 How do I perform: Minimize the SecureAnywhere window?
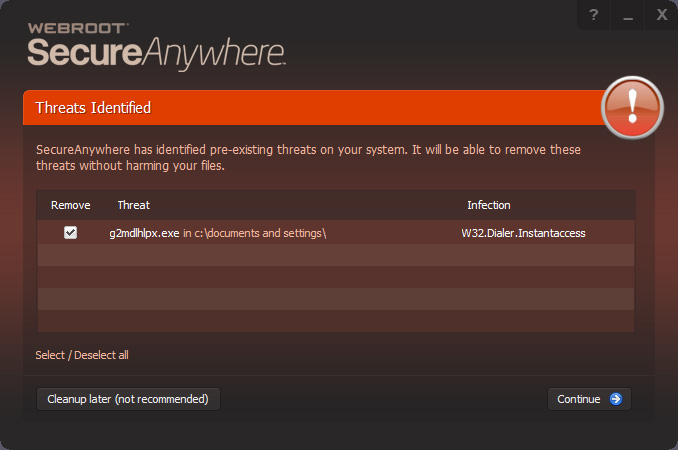pos(628,14)
